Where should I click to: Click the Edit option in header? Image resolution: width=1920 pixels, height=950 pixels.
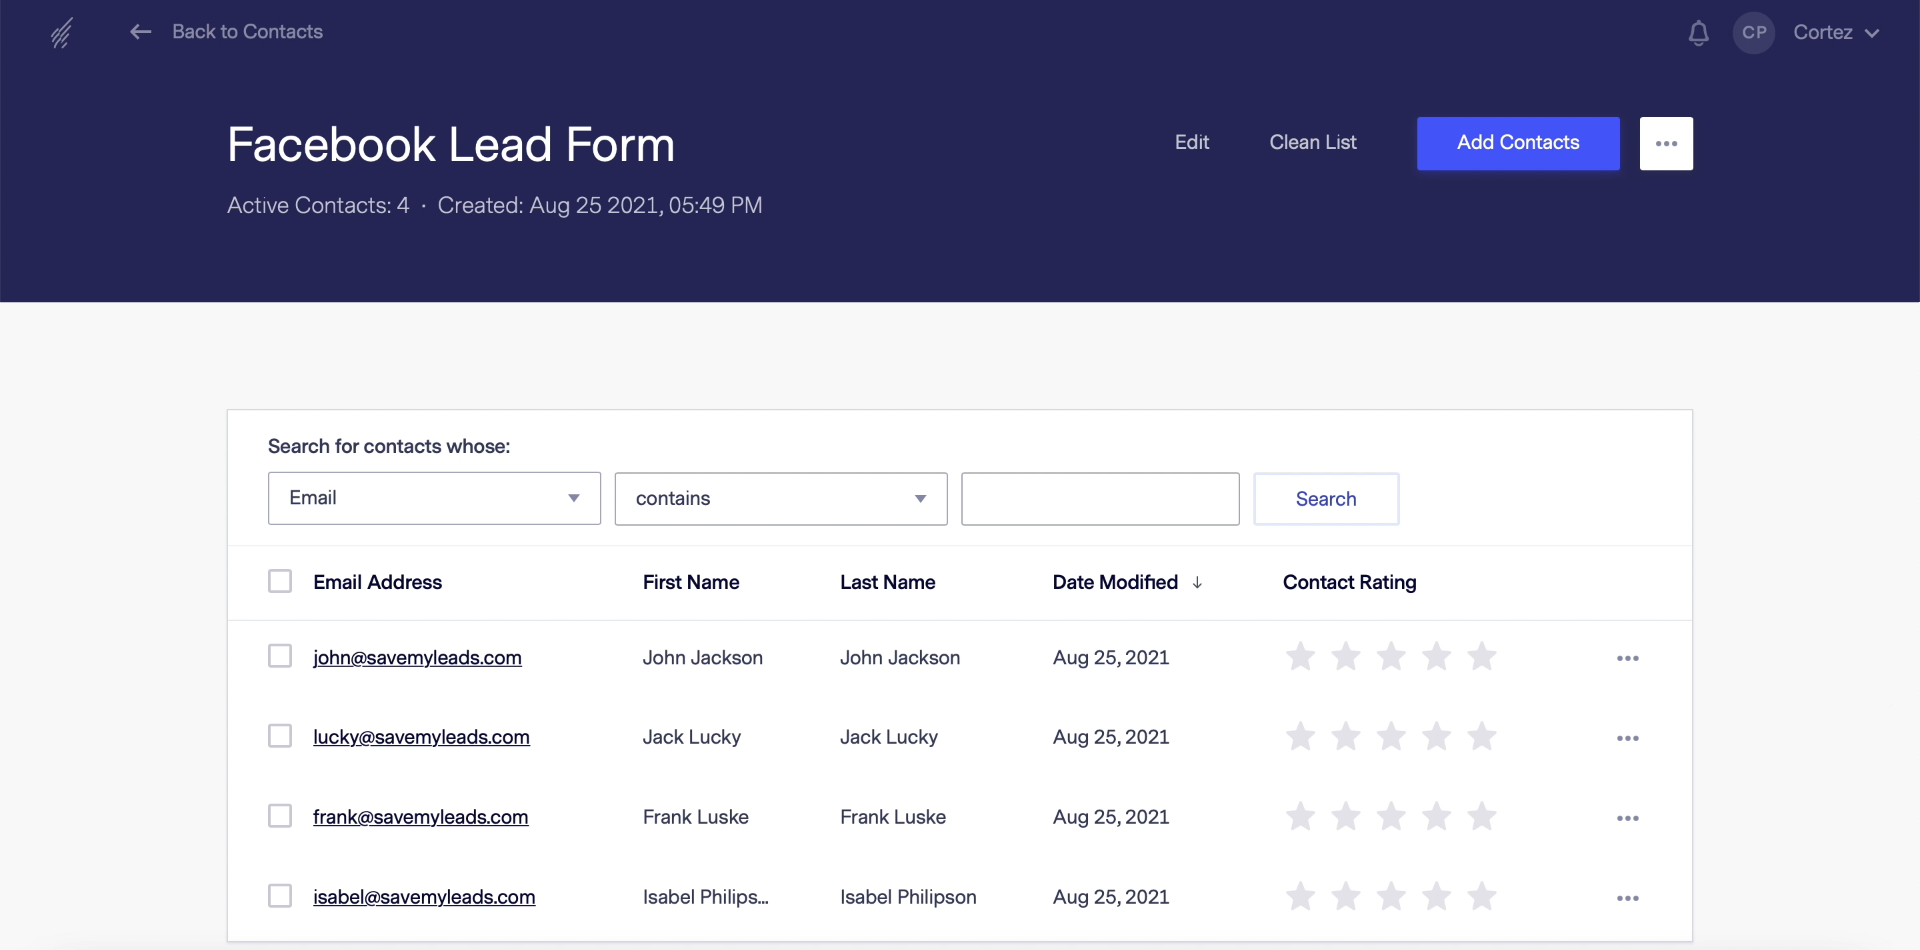click(x=1192, y=142)
